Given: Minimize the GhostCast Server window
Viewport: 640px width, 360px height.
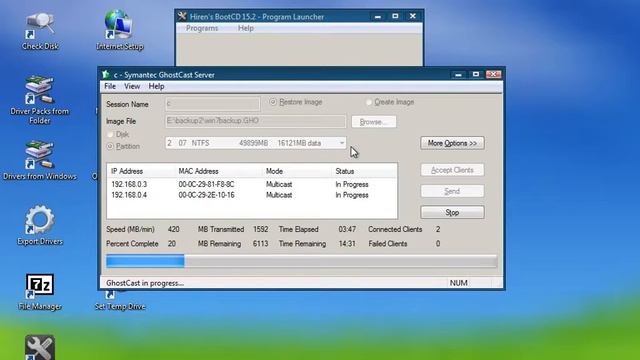Looking at the screenshot, I should point(458,74).
